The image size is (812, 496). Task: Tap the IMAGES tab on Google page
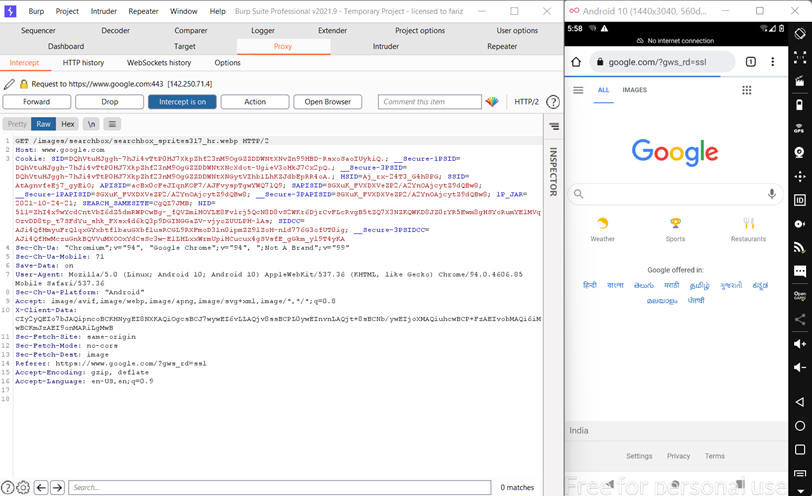pyautogui.click(x=634, y=90)
